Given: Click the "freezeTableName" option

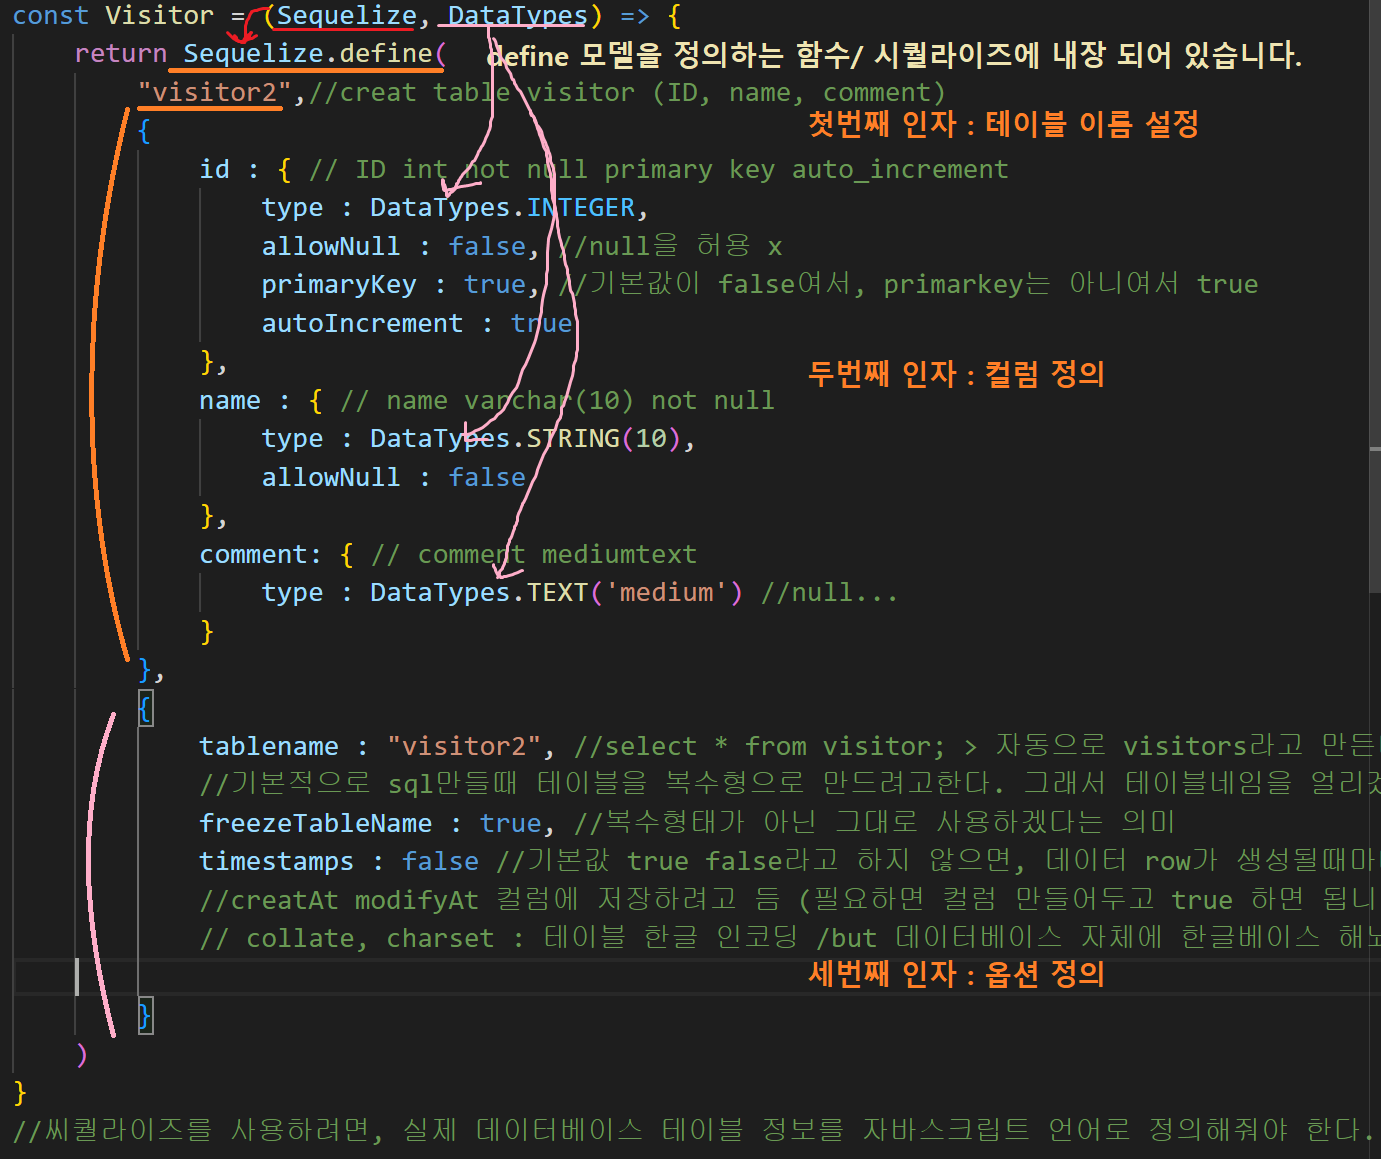Looking at the screenshot, I should (316, 823).
